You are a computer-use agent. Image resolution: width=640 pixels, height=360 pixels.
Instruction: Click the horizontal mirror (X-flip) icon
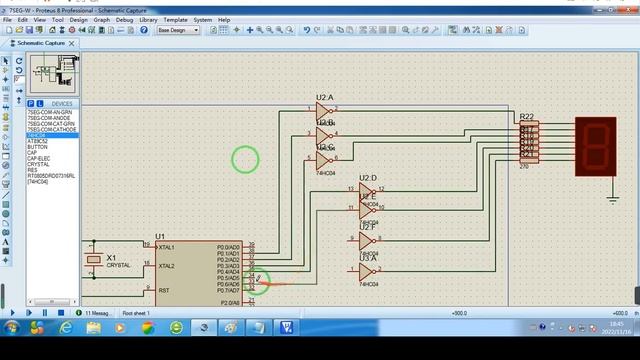[19, 91]
